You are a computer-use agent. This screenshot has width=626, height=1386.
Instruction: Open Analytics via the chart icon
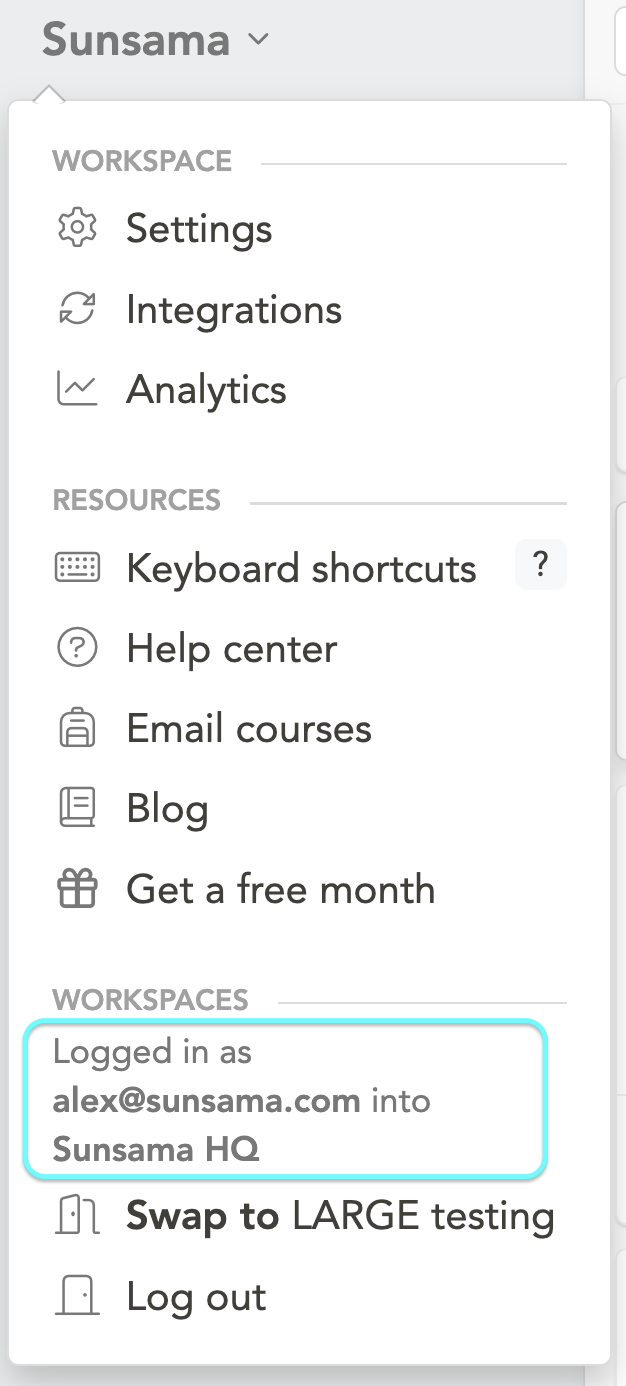(78, 389)
